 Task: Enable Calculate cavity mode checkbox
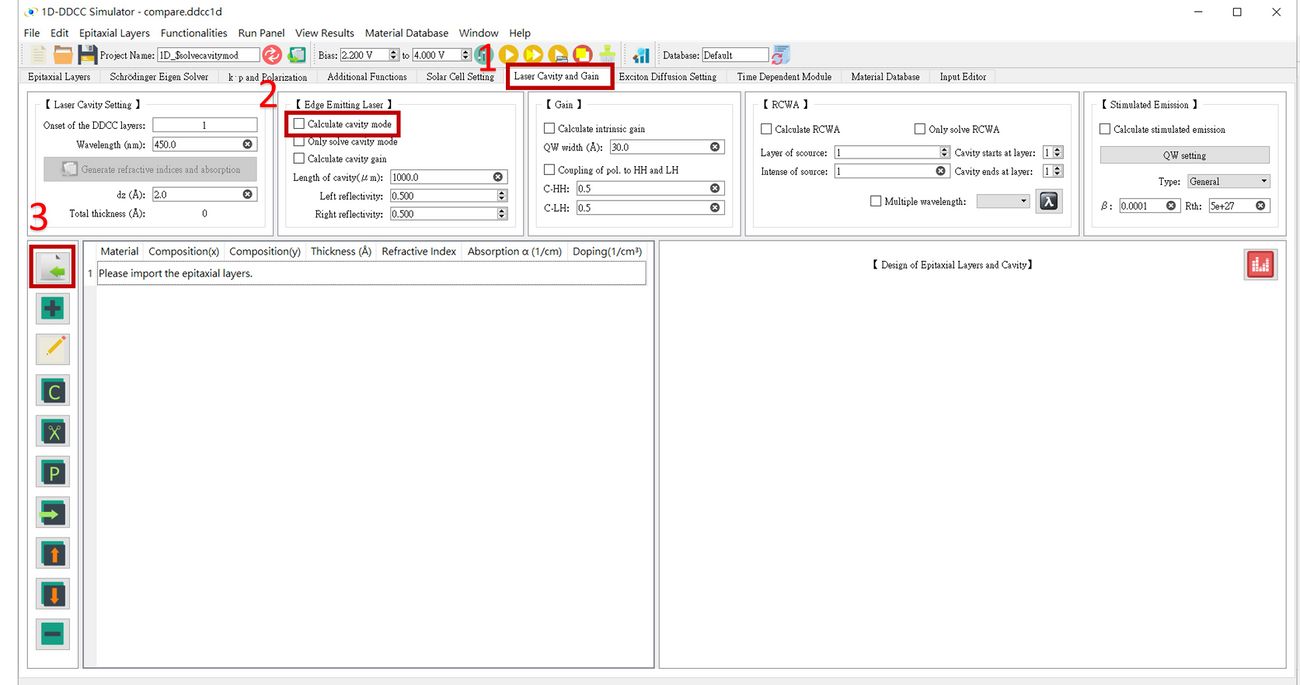point(300,124)
